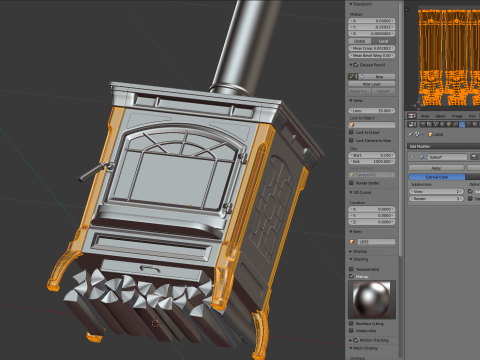This screenshot has width=480, height=360.
Task: Open the Constraints properties tab icon
Action: [x=455, y=124]
